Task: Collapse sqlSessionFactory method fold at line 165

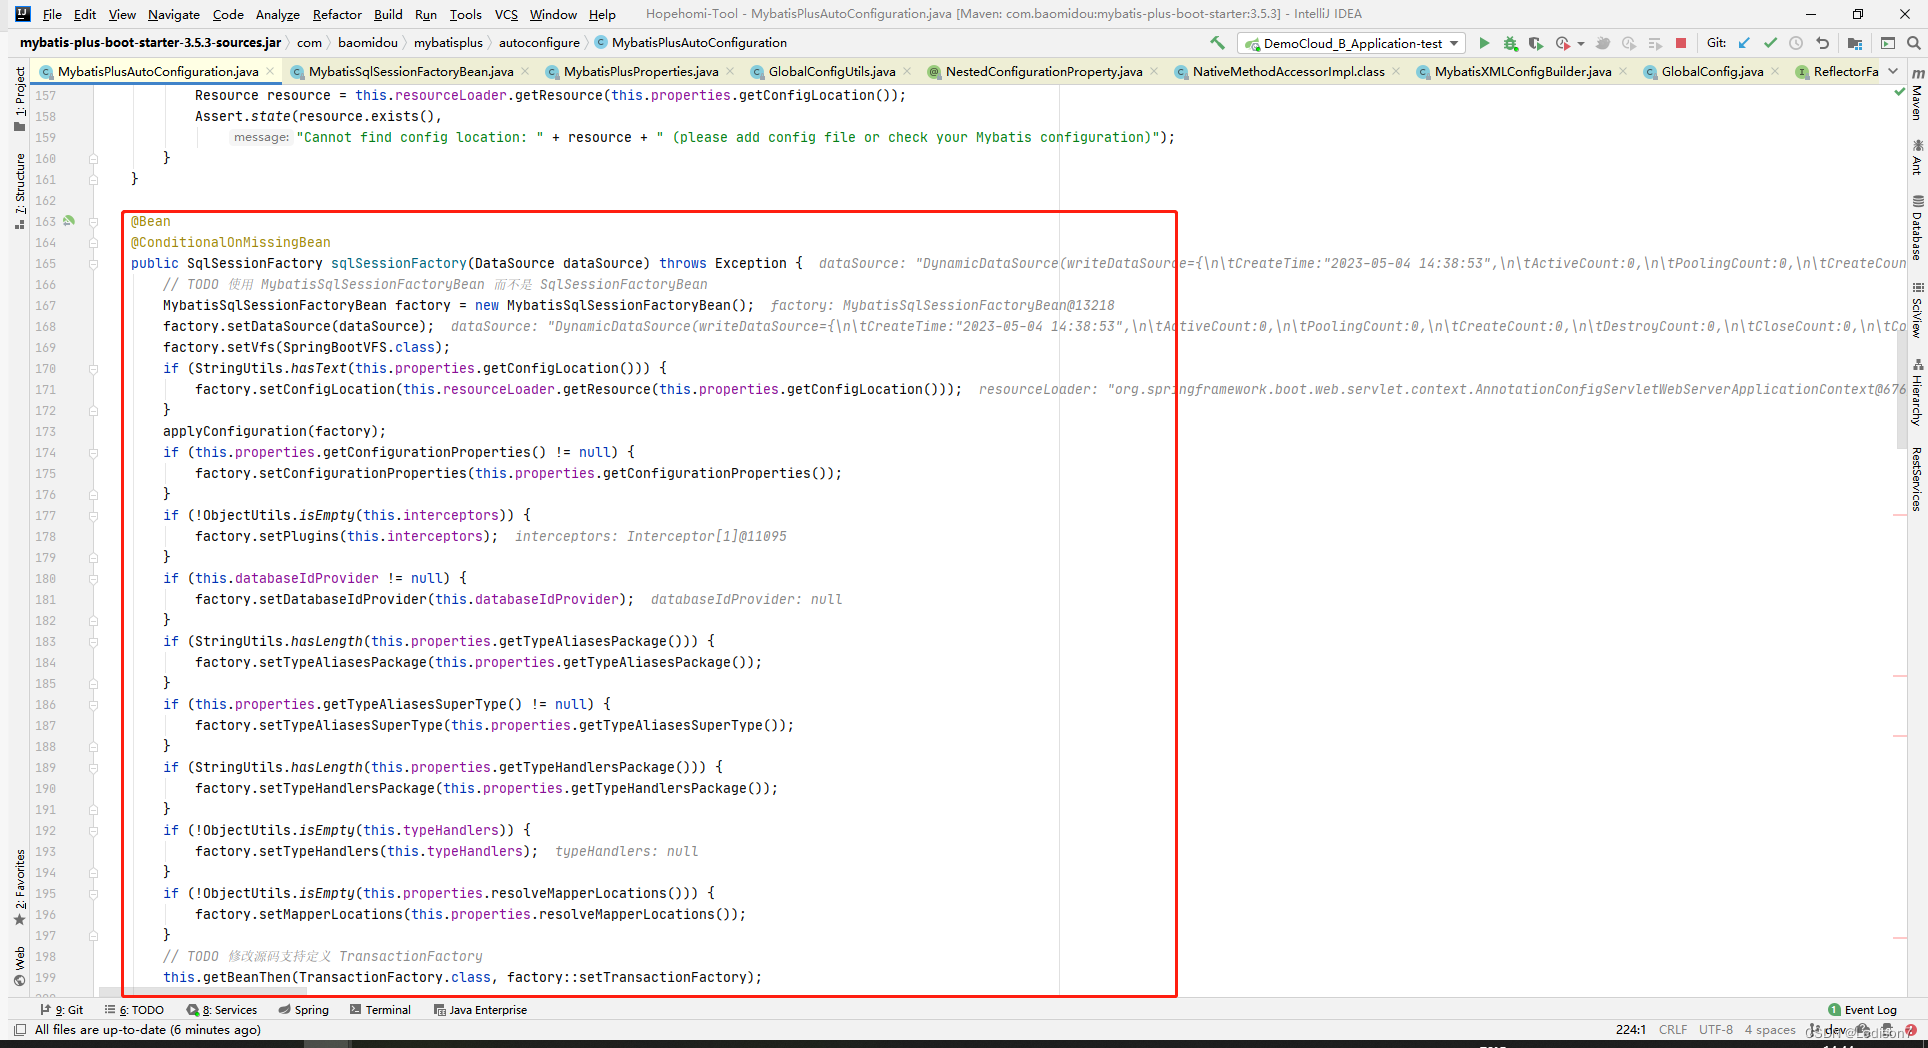Action: point(93,264)
